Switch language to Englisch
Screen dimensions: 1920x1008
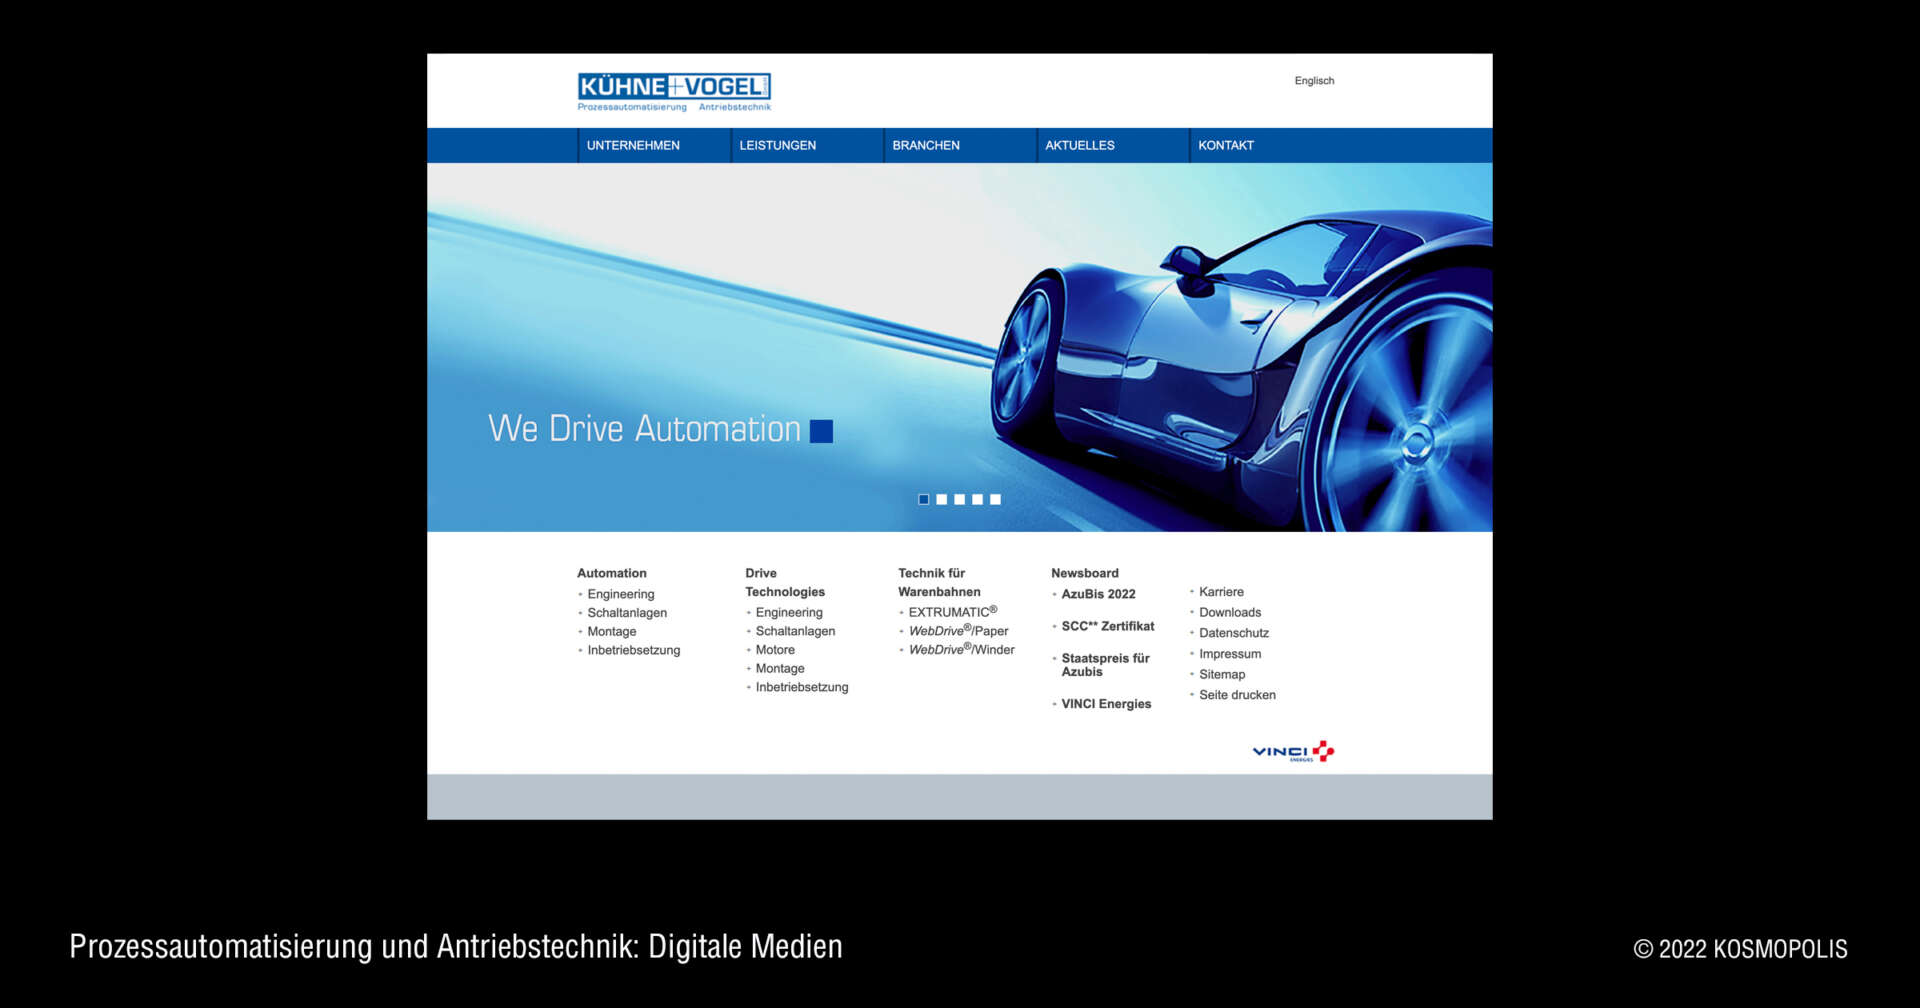pos(1313,81)
